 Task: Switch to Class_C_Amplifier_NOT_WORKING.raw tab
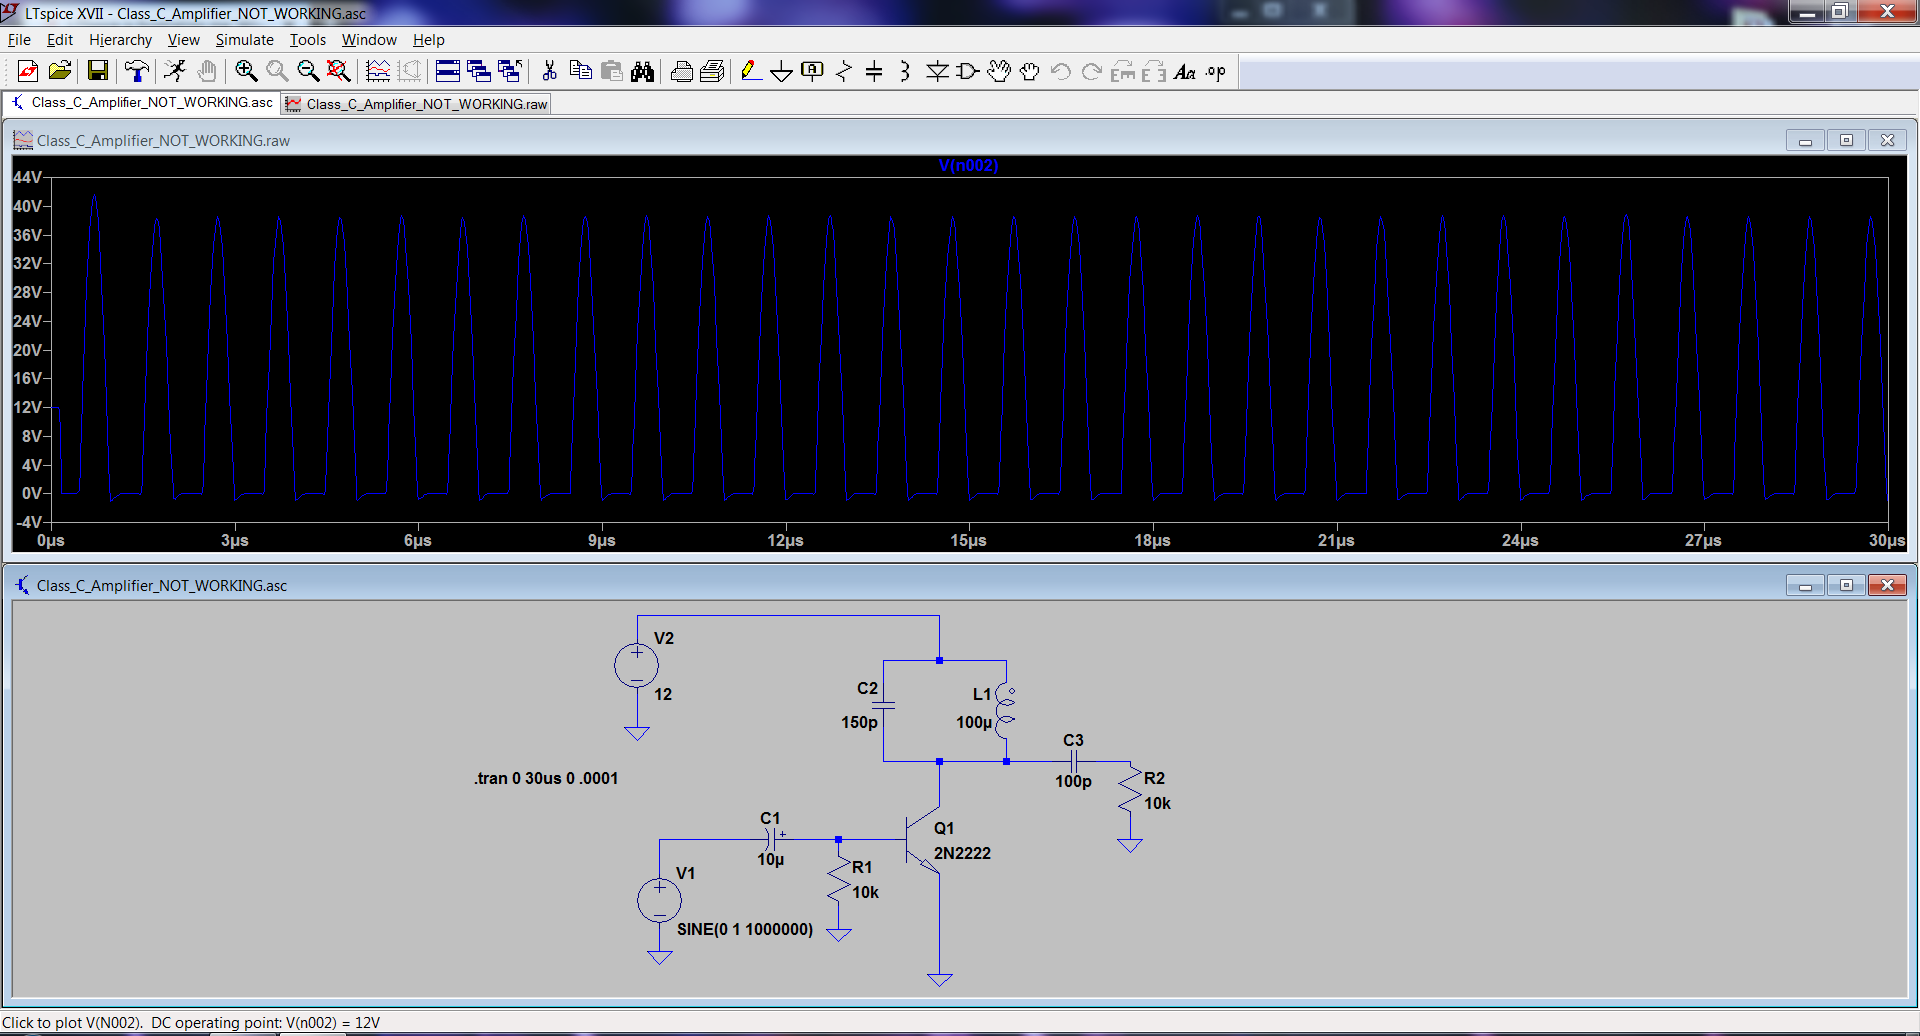click(x=417, y=104)
